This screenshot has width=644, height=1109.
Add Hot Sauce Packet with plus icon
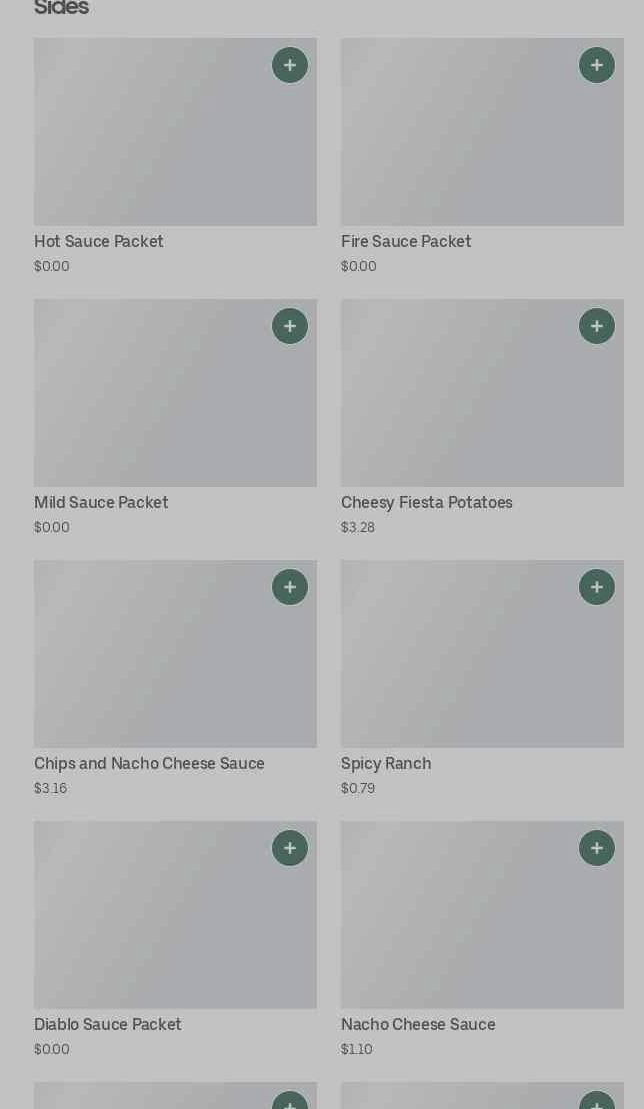[290, 65]
